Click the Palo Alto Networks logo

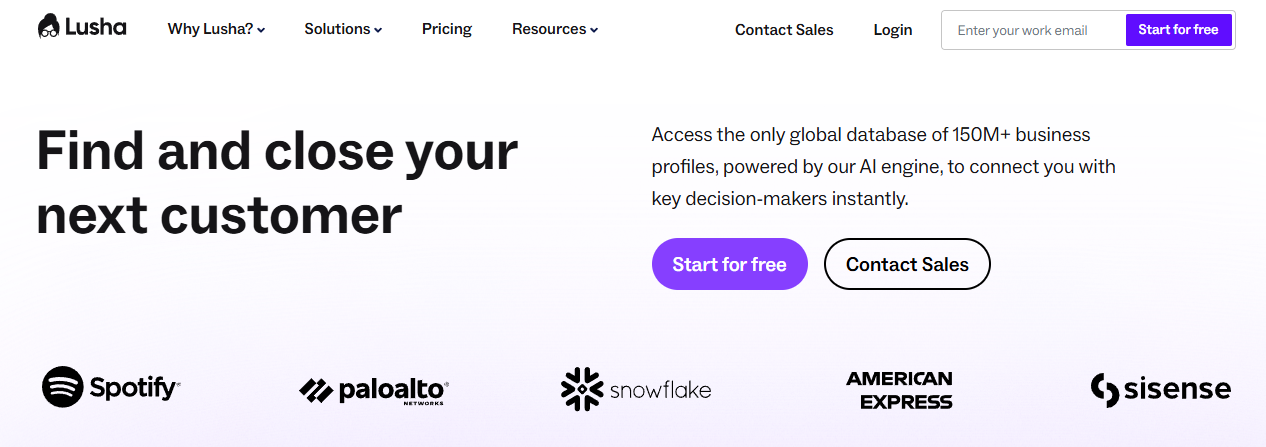[x=374, y=390]
